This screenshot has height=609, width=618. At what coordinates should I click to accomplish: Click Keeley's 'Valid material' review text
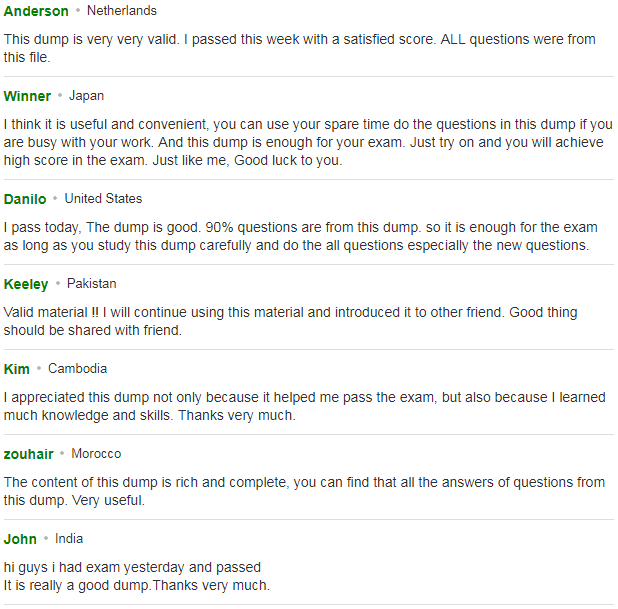tap(290, 321)
